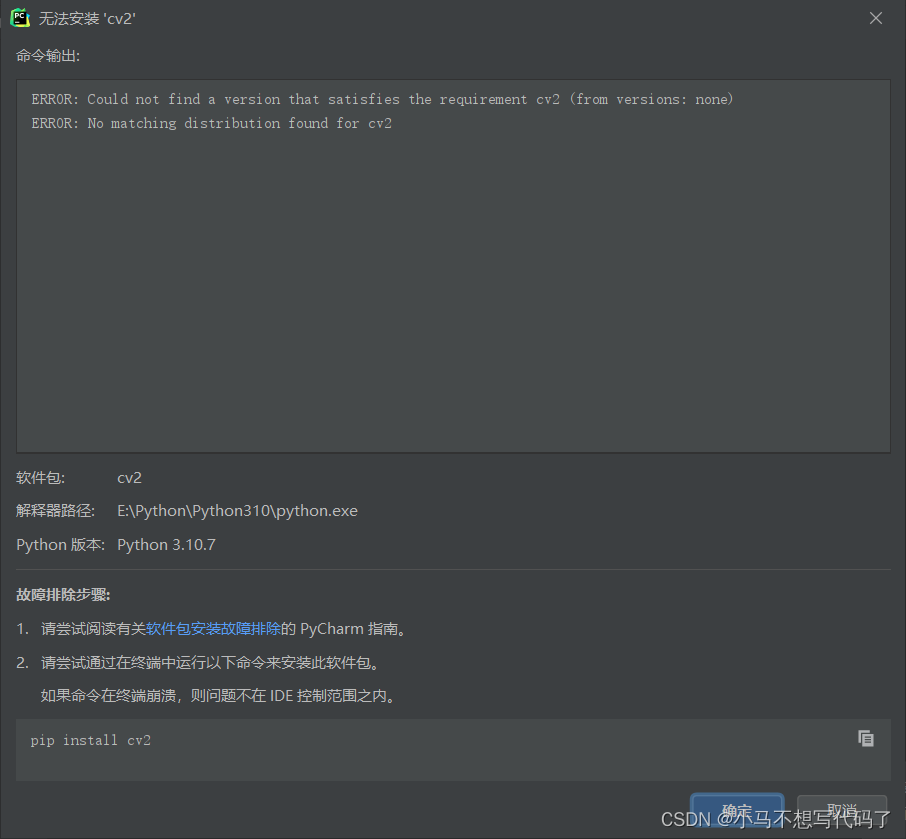This screenshot has width=906, height=839.
Task: Confirm with the 确定 button
Action: (x=737, y=811)
